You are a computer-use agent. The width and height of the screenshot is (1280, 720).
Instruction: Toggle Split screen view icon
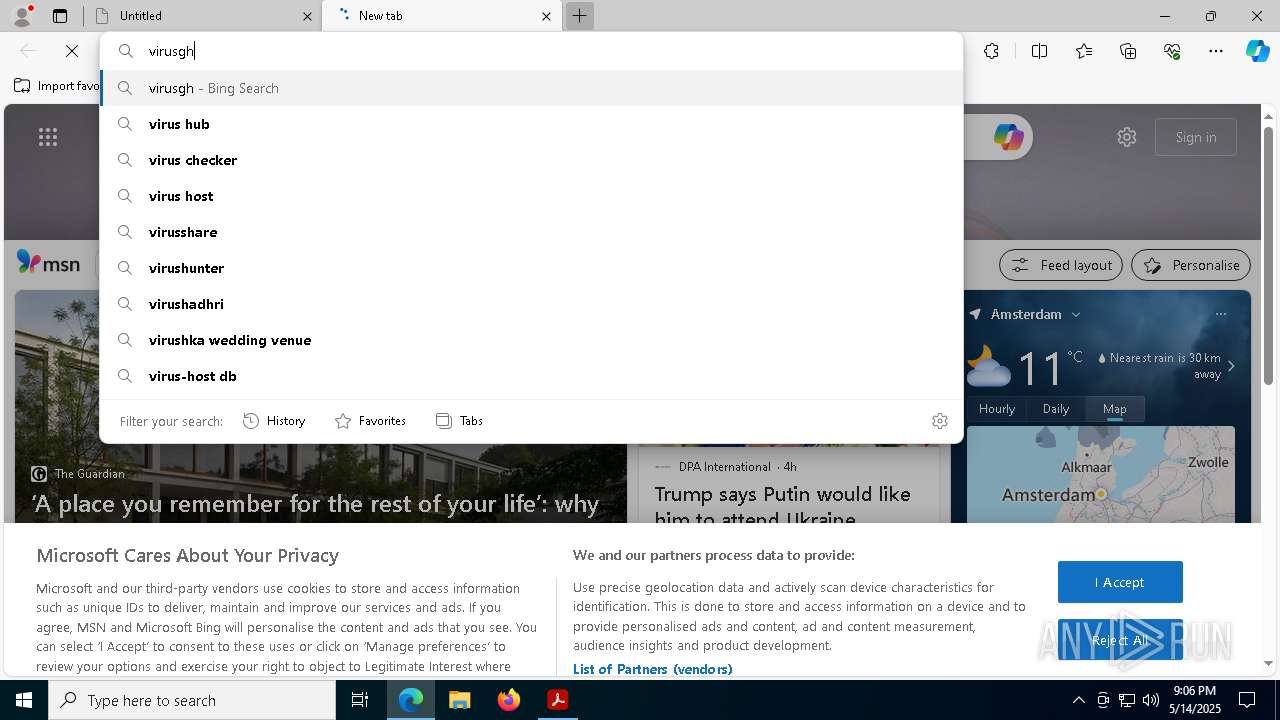coord(1039,51)
